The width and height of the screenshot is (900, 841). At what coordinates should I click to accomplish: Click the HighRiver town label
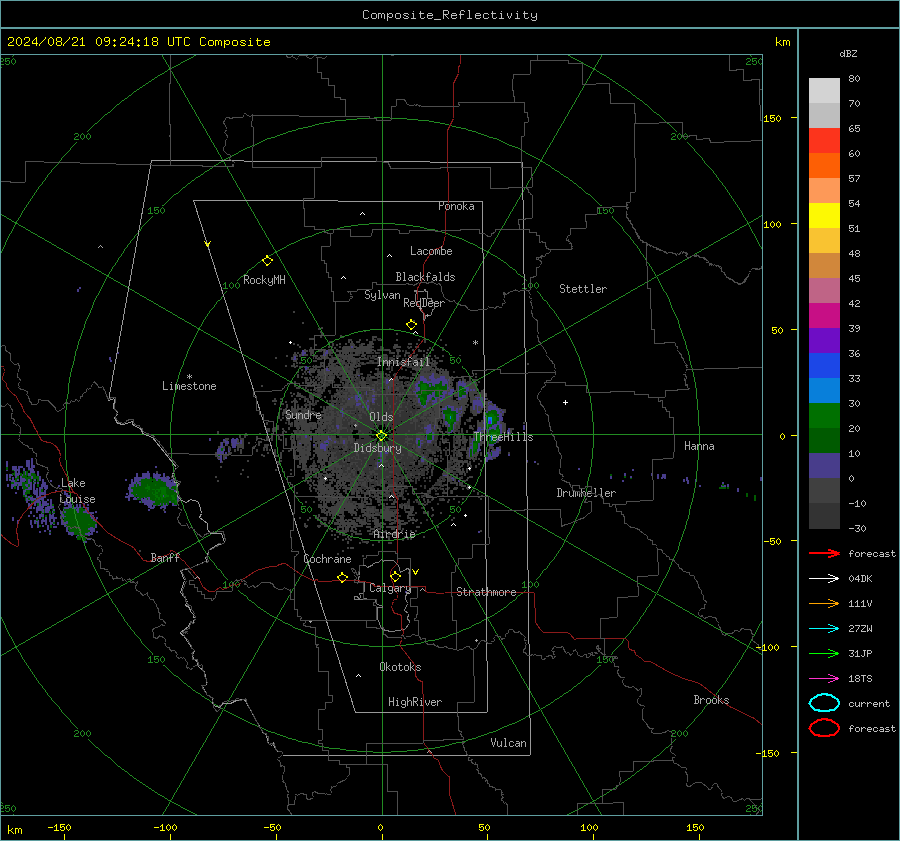415,702
